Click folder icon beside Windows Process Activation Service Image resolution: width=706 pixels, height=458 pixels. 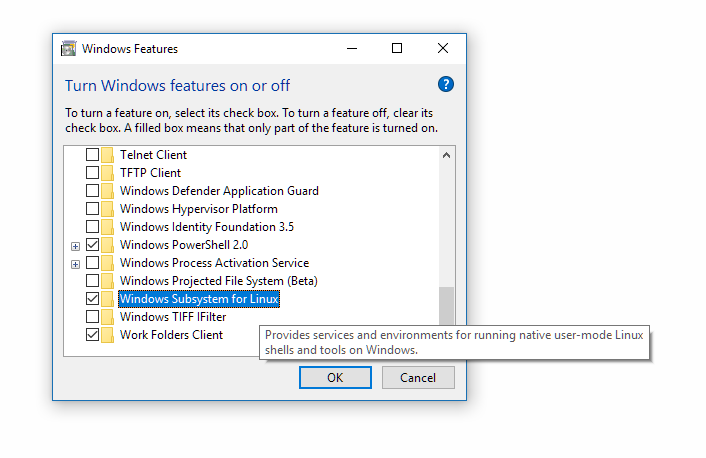[x=107, y=263]
